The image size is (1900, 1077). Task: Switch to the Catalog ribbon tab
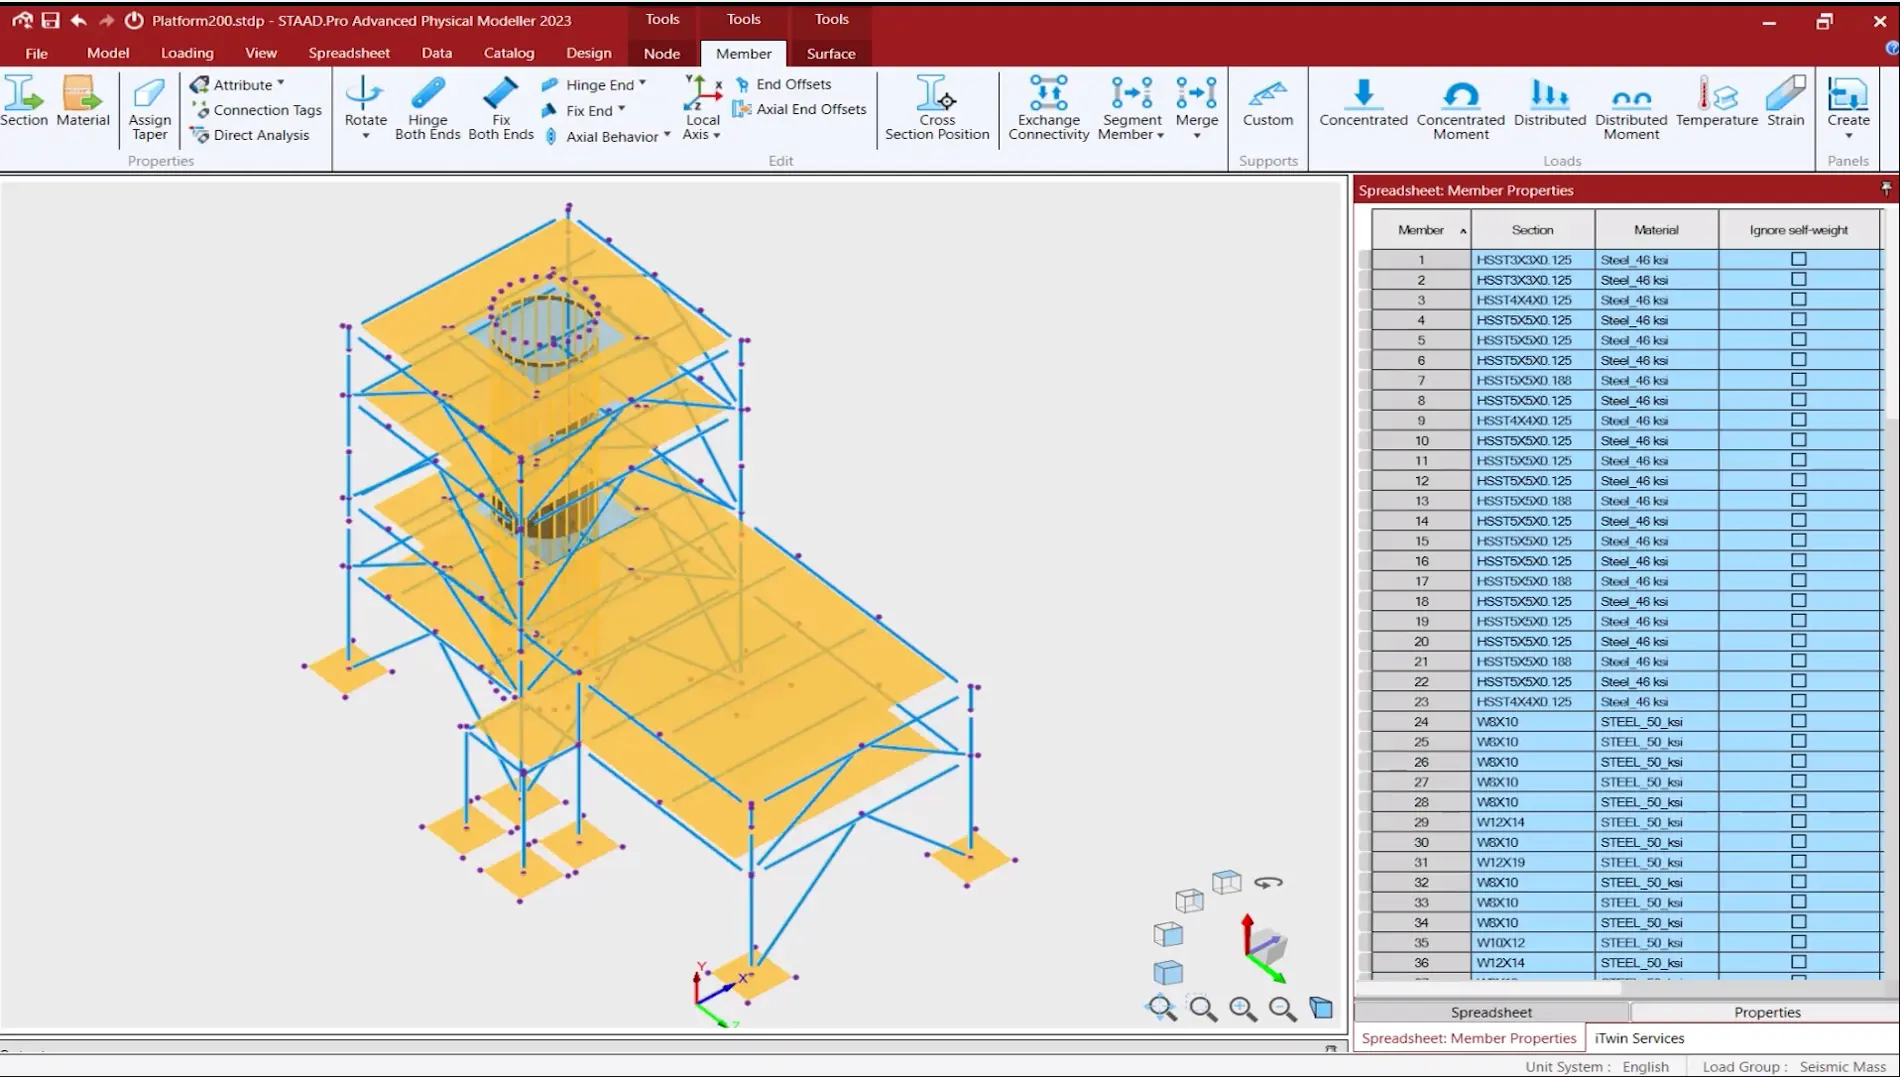[x=509, y=53]
